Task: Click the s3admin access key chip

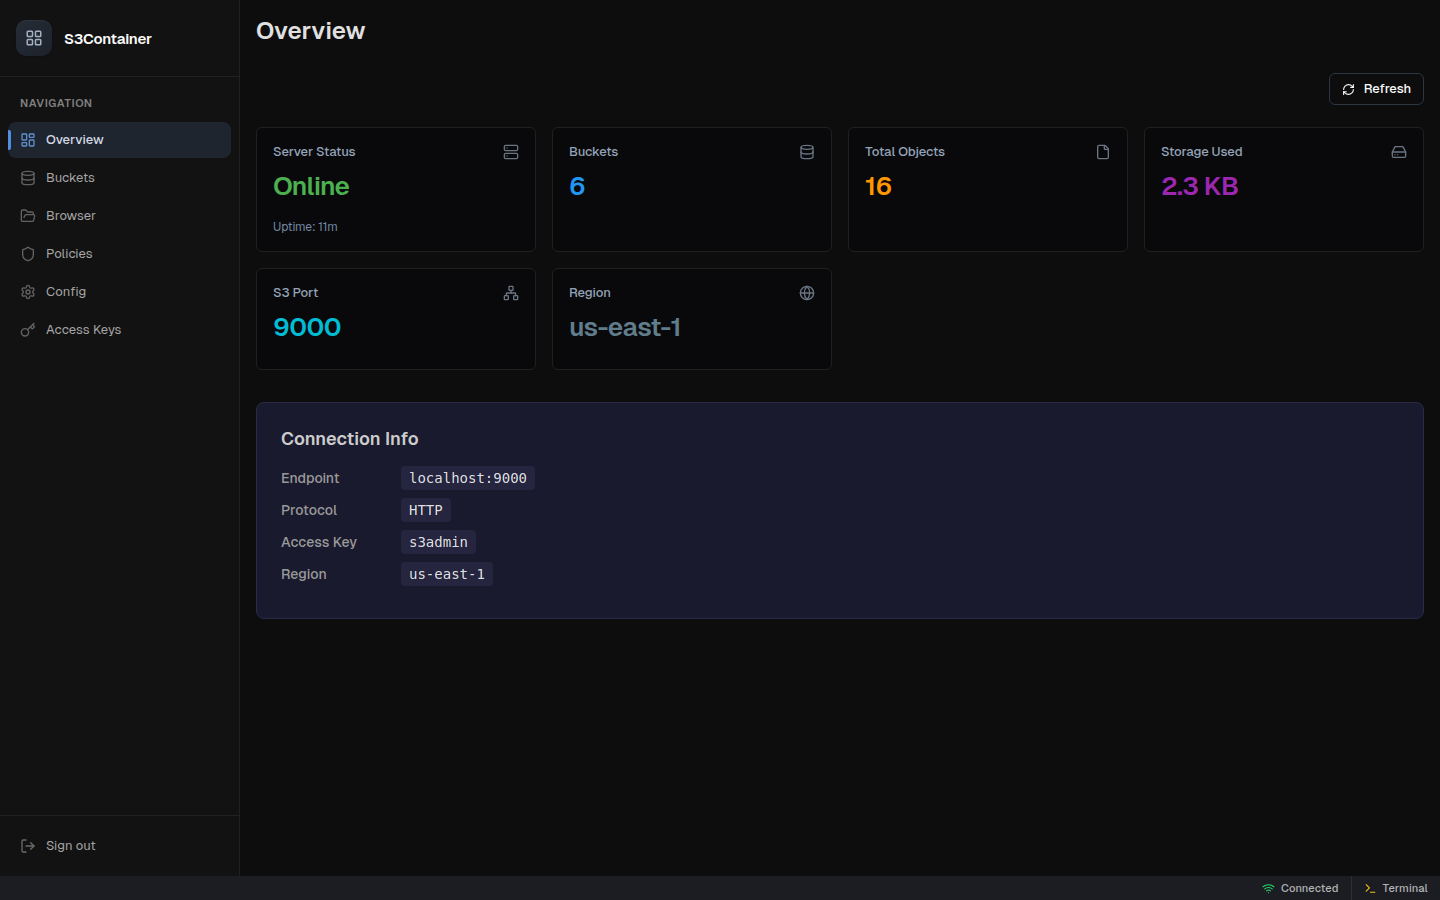Action: pyautogui.click(x=438, y=541)
